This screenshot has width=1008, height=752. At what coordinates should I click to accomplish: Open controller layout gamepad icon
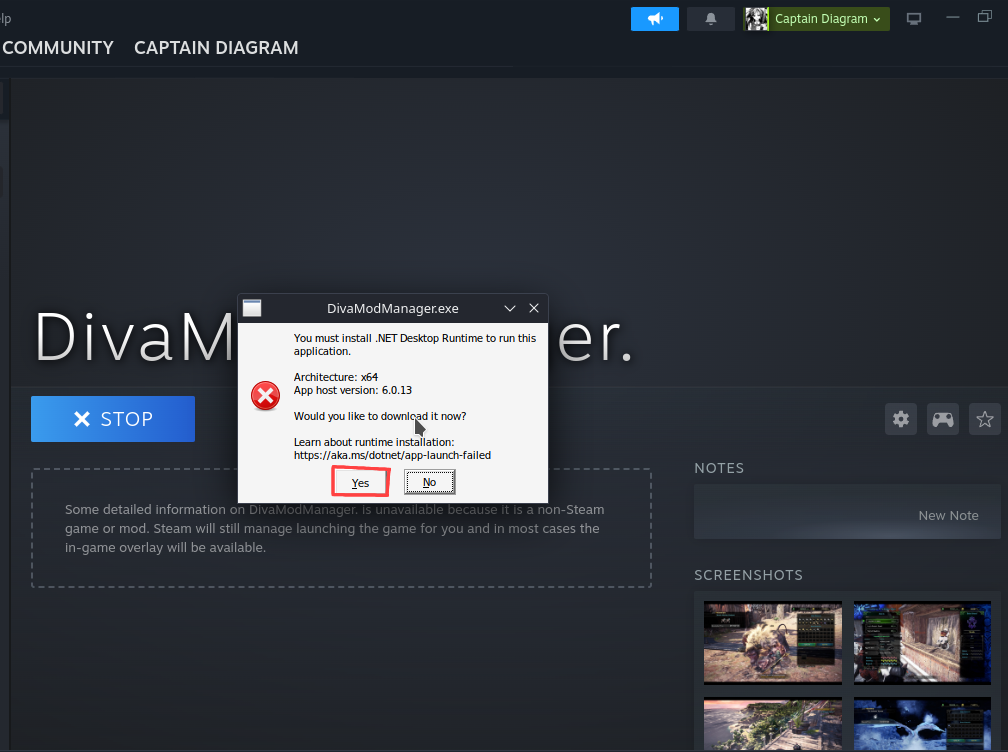(x=942, y=419)
